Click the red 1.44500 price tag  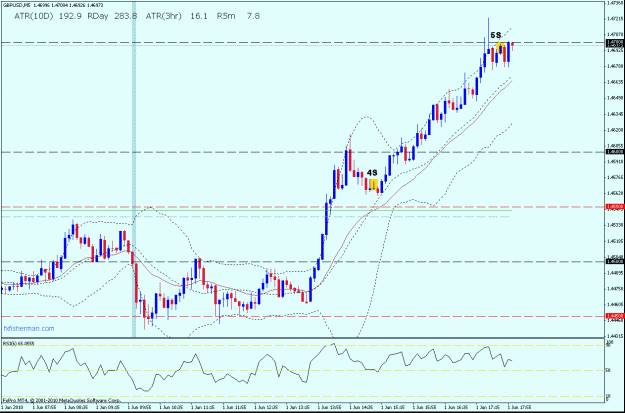(615, 316)
